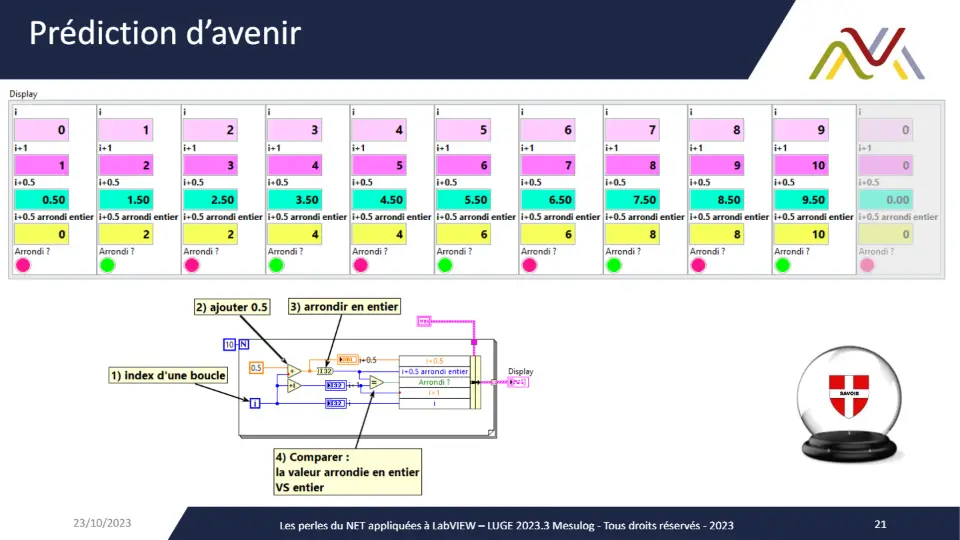The width and height of the screenshot is (960, 540).
Task: Select the auto-indexing tunnel on the loop's right edge
Action: [494, 382]
